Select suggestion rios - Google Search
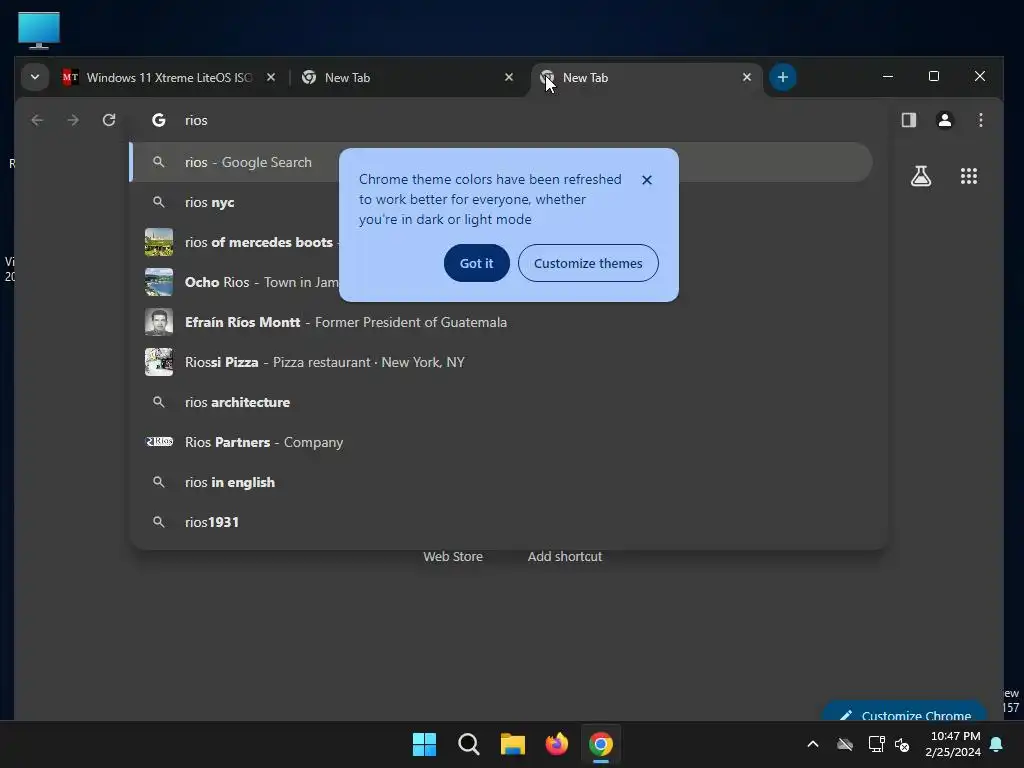This screenshot has height=768, width=1024. point(501,162)
